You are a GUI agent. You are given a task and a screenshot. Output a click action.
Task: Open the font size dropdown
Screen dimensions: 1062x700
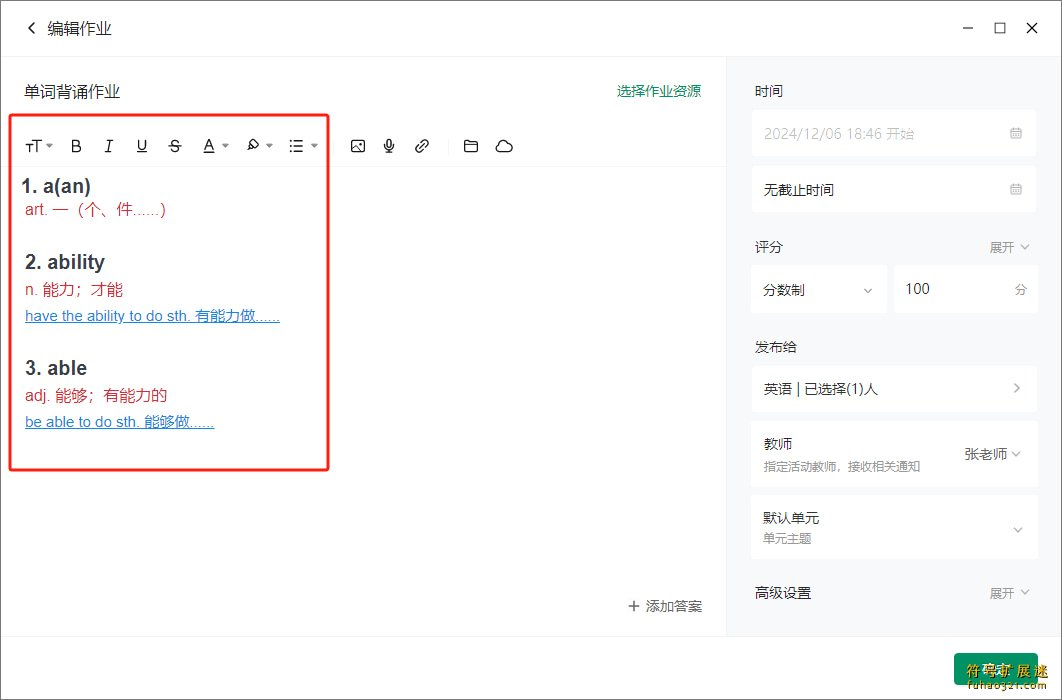(x=39, y=146)
